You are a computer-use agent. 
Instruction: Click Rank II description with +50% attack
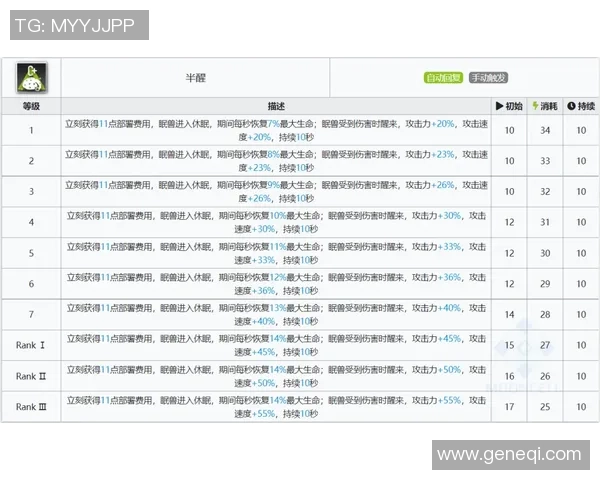276,376
